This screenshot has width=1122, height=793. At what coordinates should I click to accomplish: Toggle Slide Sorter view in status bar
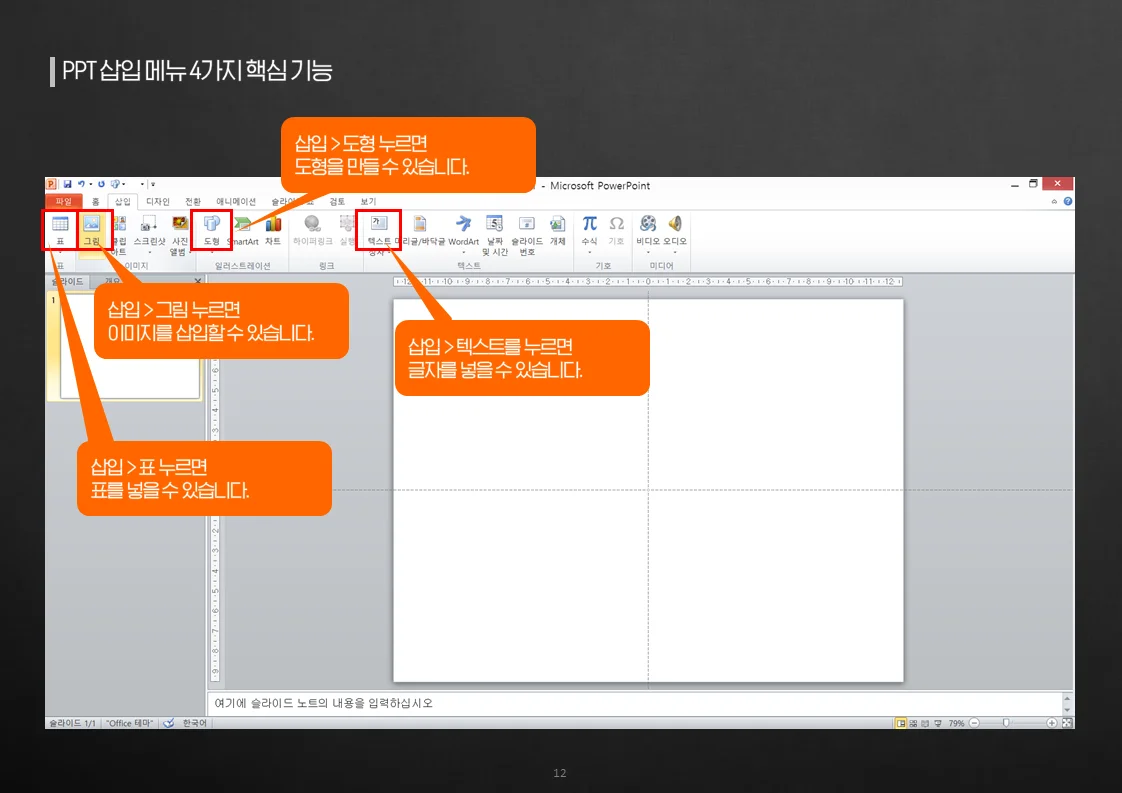[x=913, y=723]
